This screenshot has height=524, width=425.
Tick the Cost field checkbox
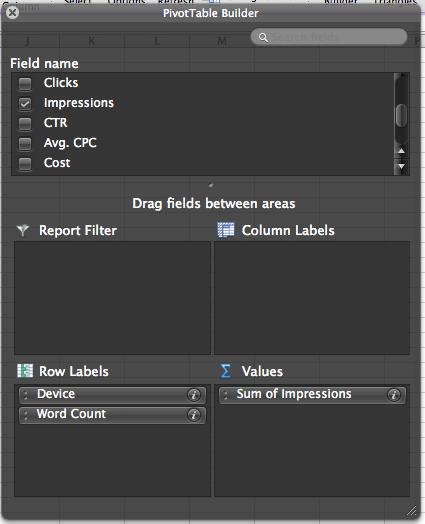tap(25, 164)
